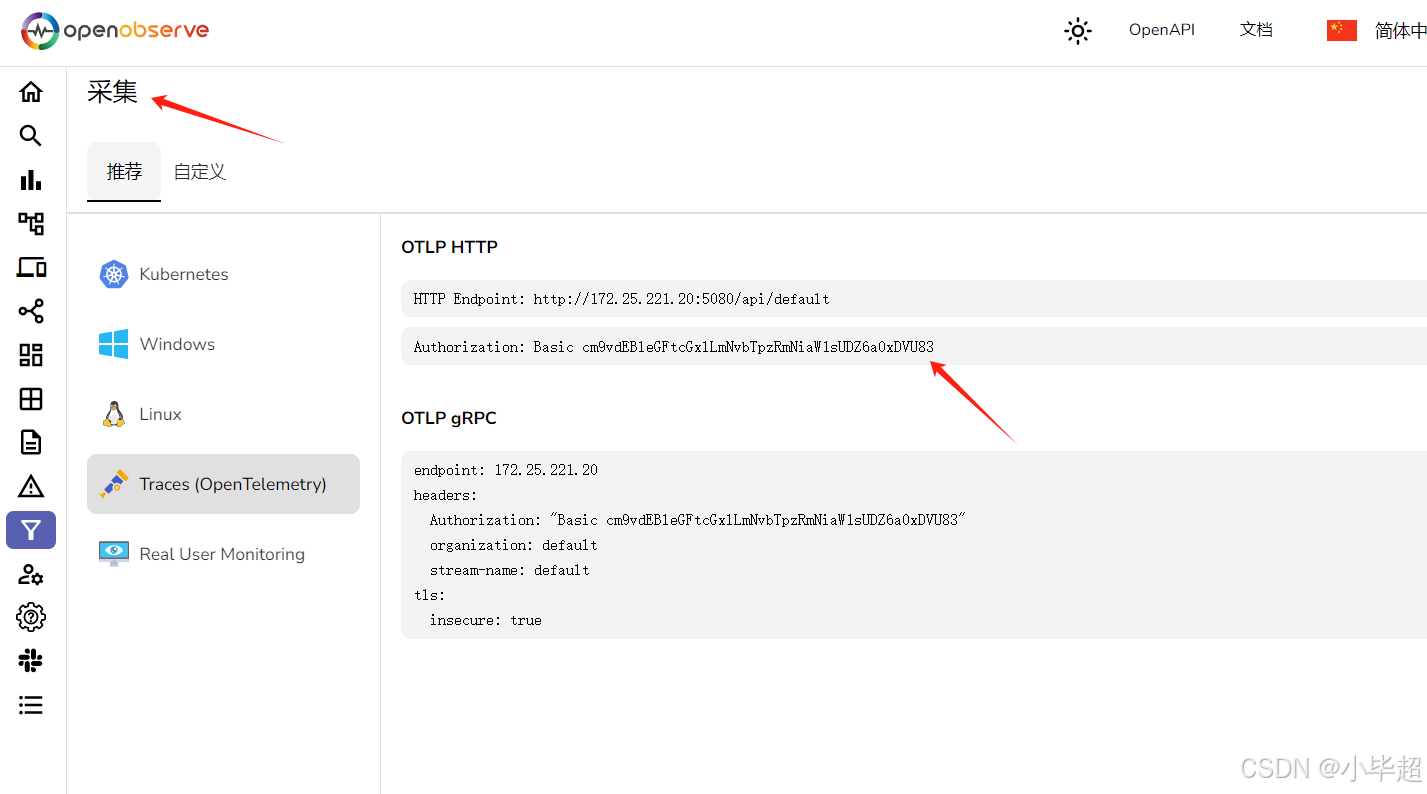Select Traces (OpenTelemetry) option

point(223,484)
